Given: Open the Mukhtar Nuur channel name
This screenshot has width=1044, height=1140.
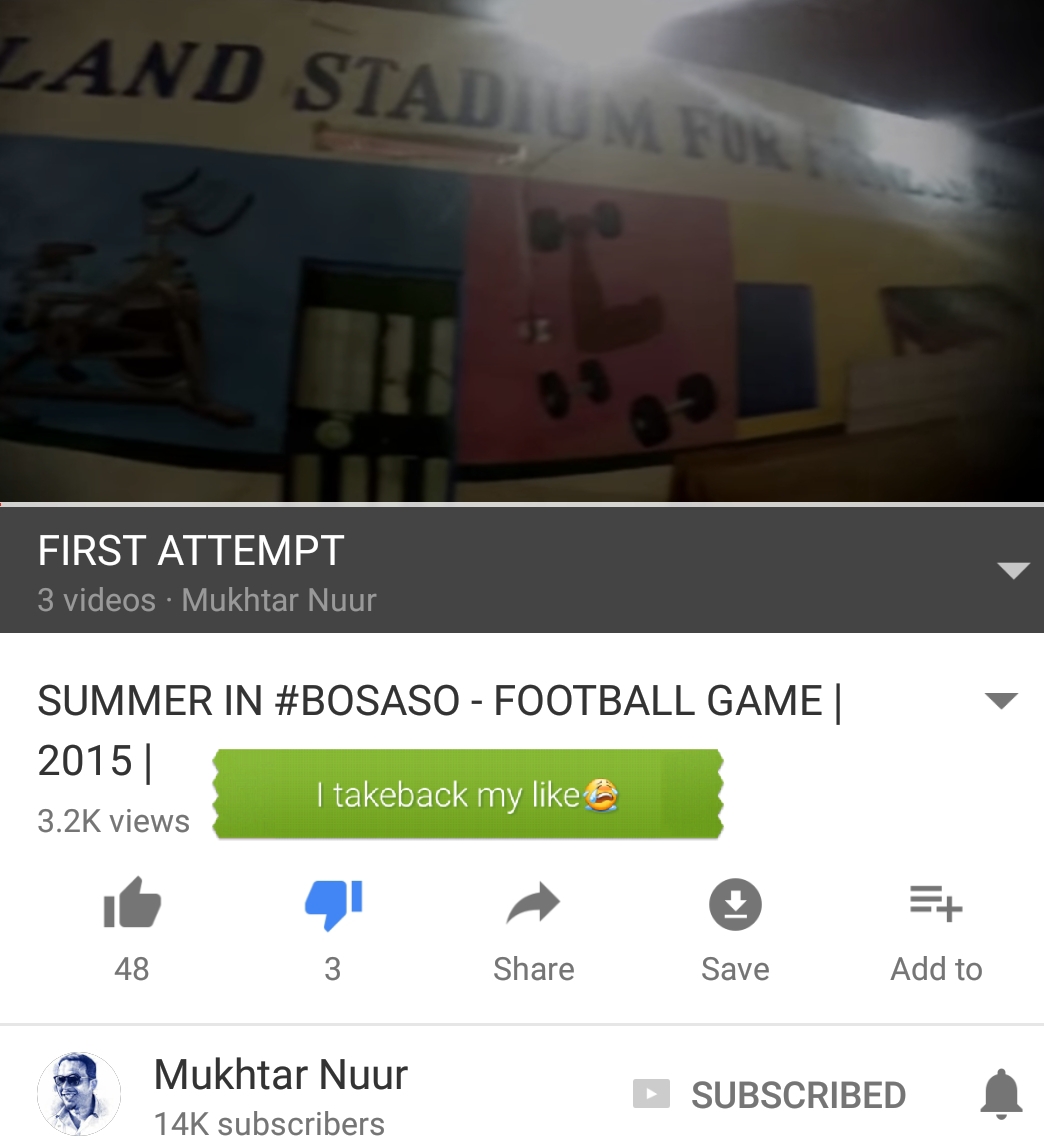Looking at the screenshot, I should pyautogui.click(x=281, y=1074).
